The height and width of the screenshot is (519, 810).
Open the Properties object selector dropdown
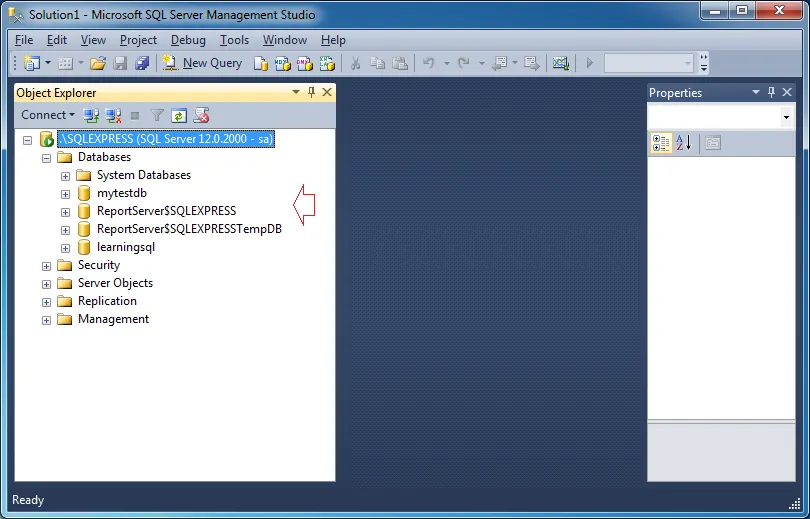pos(786,117)
